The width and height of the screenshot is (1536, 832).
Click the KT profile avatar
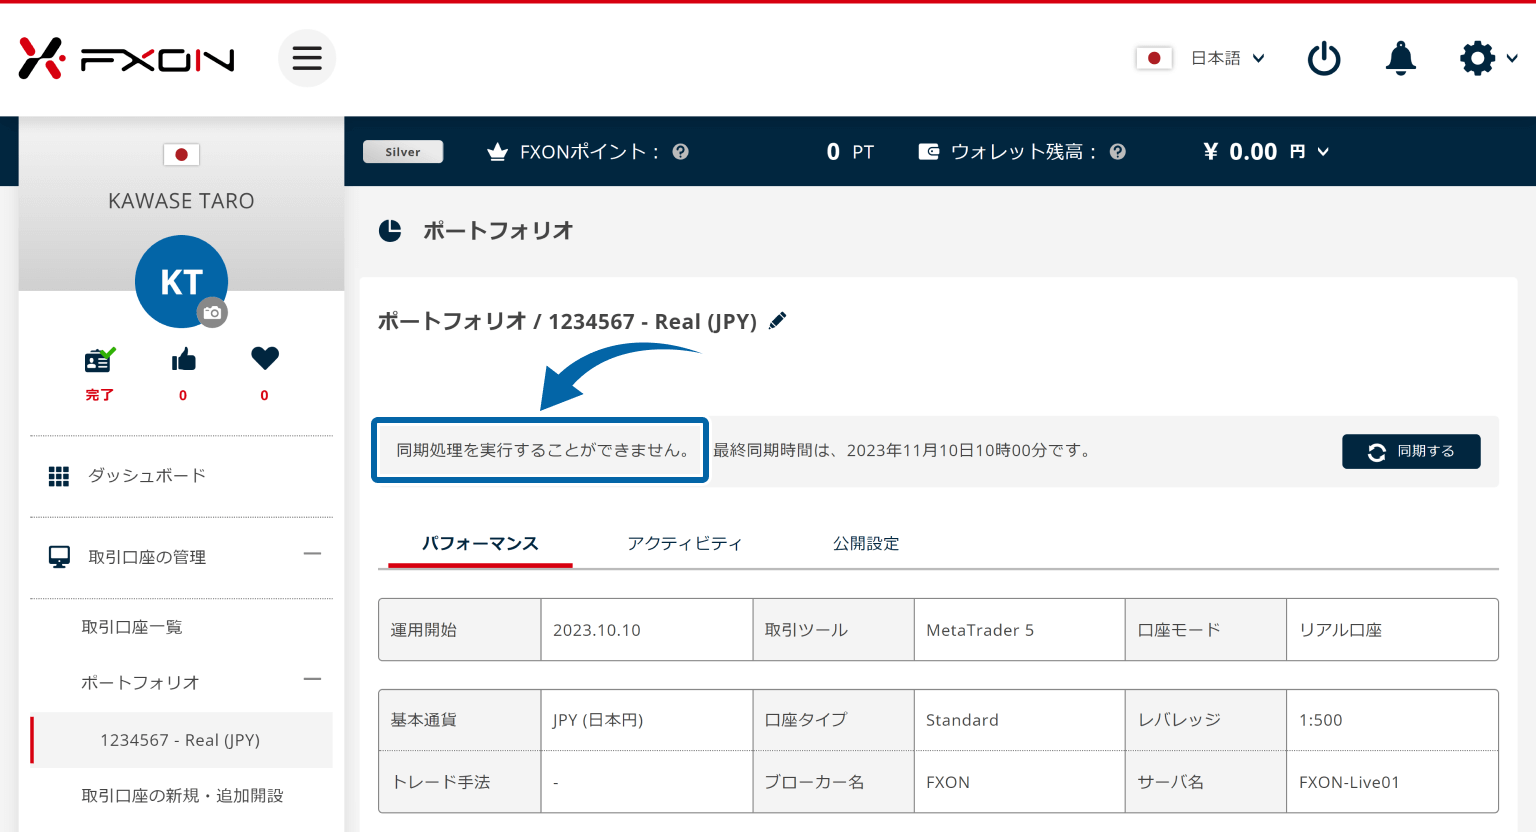click(181, 281)
